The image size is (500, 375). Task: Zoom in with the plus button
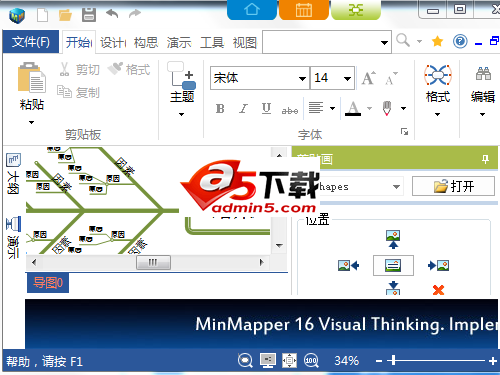tap(492, 361)
